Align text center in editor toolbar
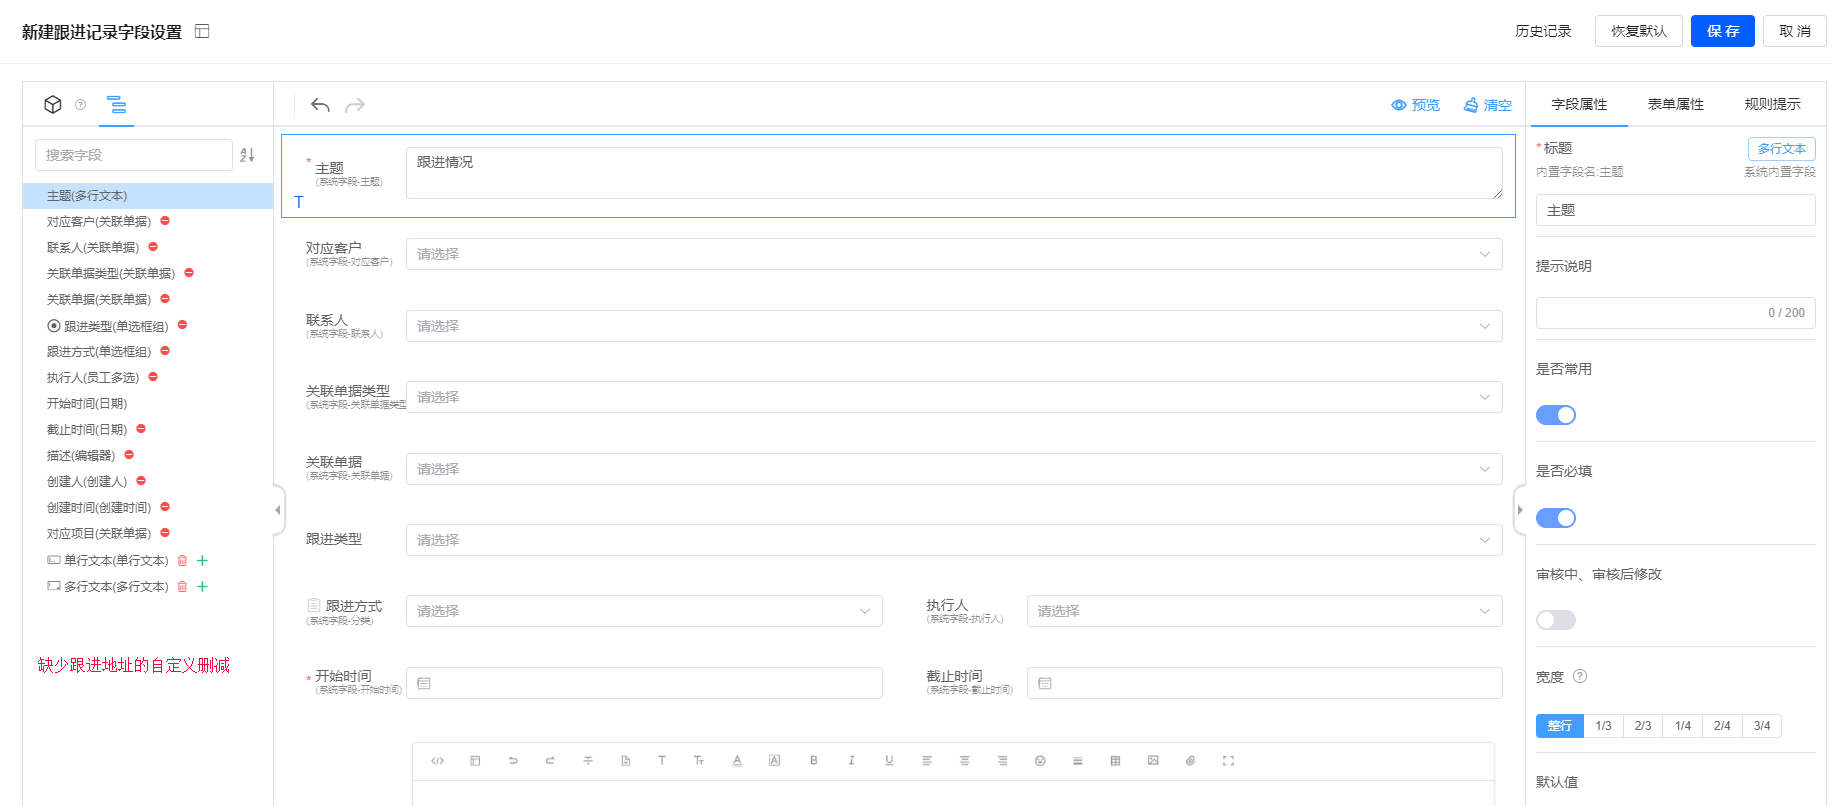This screenshot has height=806, width=1832. coord(964,761)
